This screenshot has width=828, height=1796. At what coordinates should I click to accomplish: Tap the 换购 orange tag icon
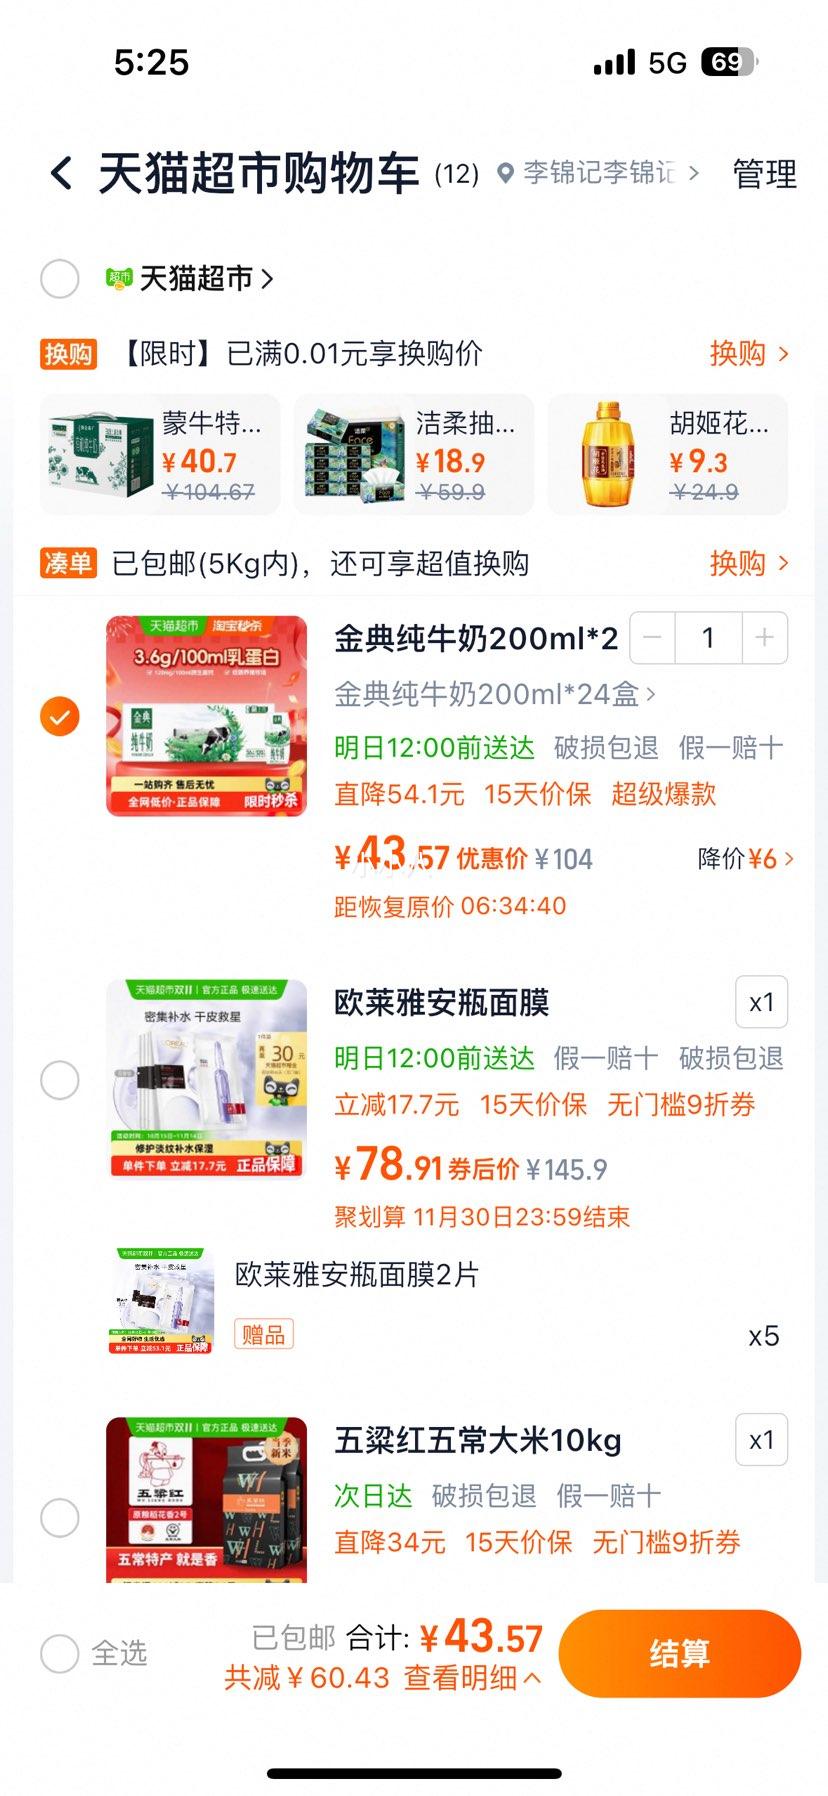[68, 354]
